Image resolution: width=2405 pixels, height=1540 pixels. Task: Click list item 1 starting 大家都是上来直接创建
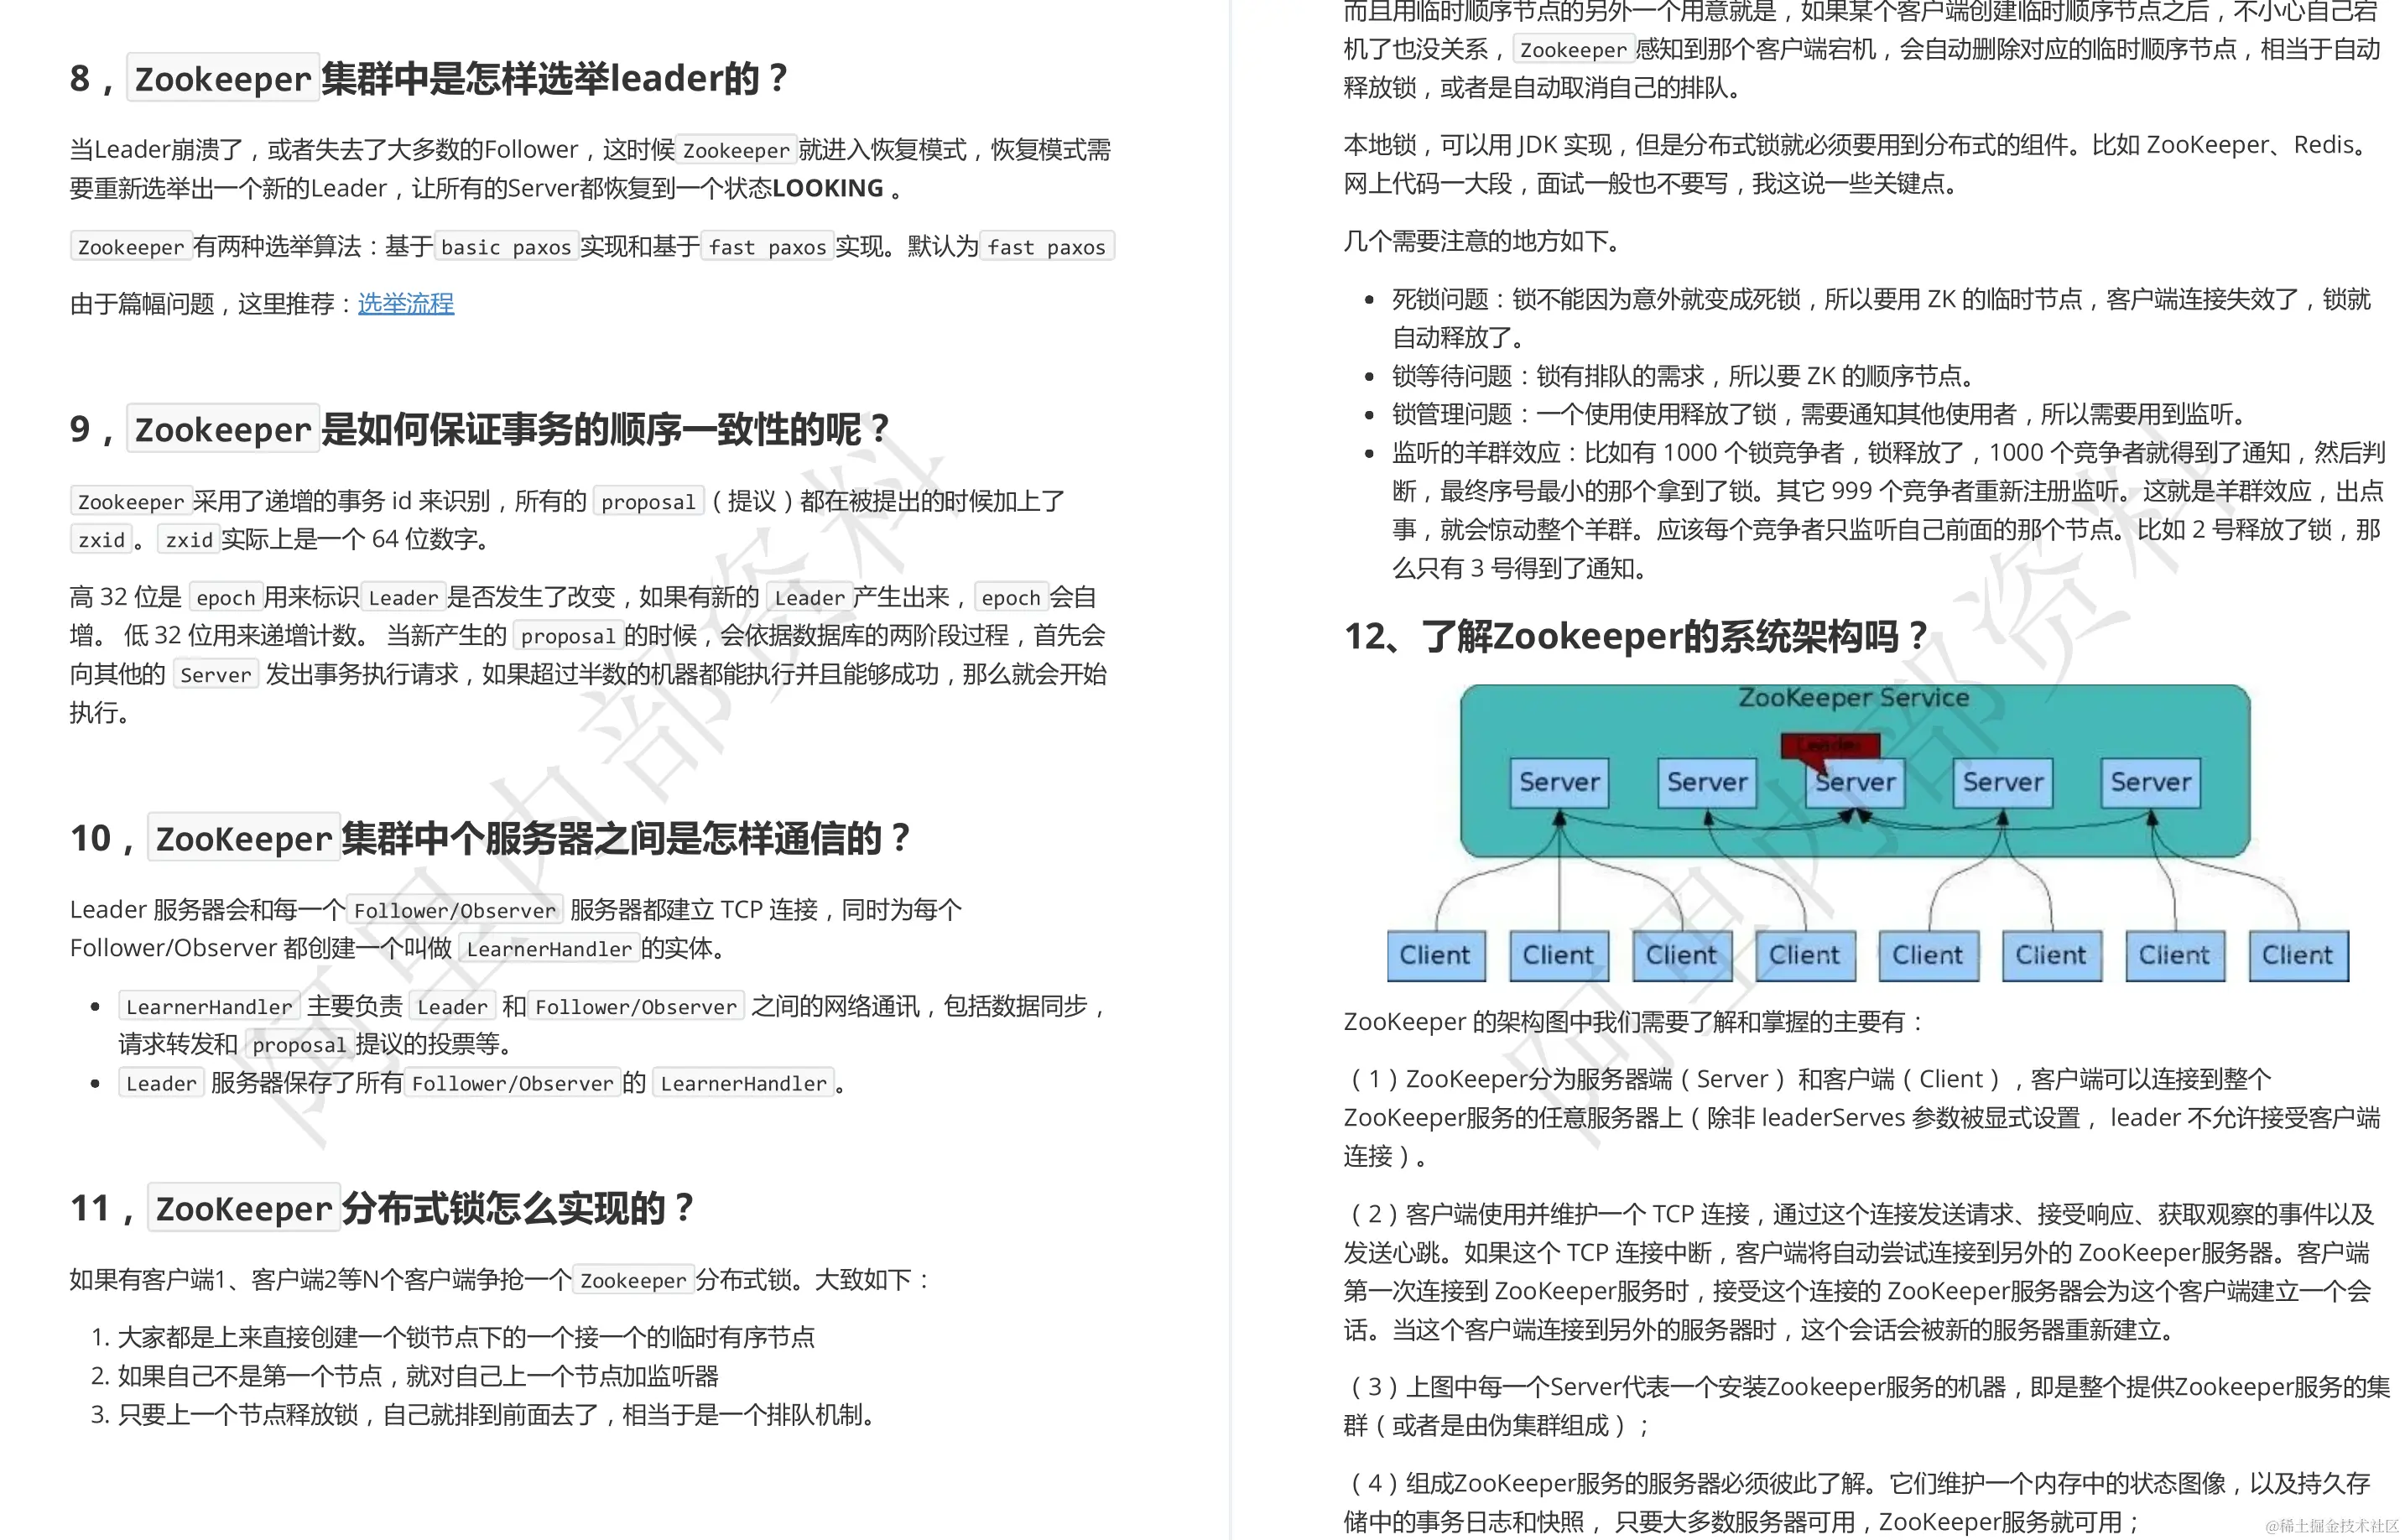click(x=466, y=1337)
